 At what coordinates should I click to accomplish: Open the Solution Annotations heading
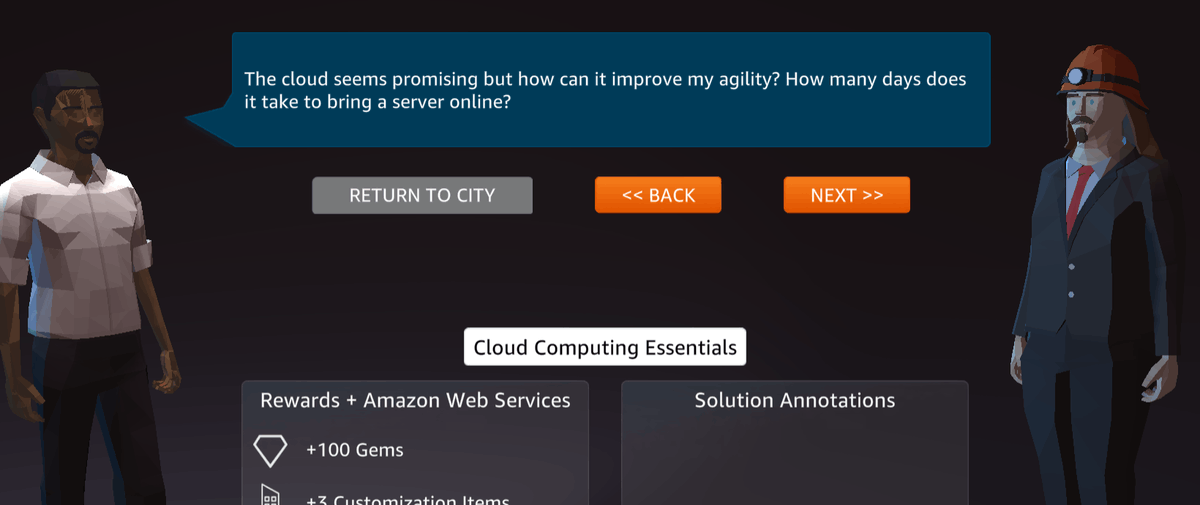pos(795,400)
